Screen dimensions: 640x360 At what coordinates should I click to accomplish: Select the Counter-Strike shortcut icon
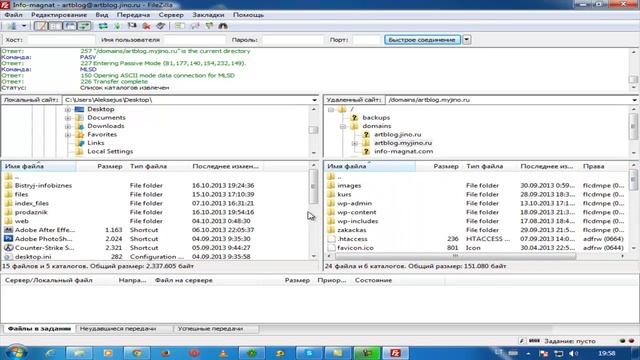tap(8, 248)
